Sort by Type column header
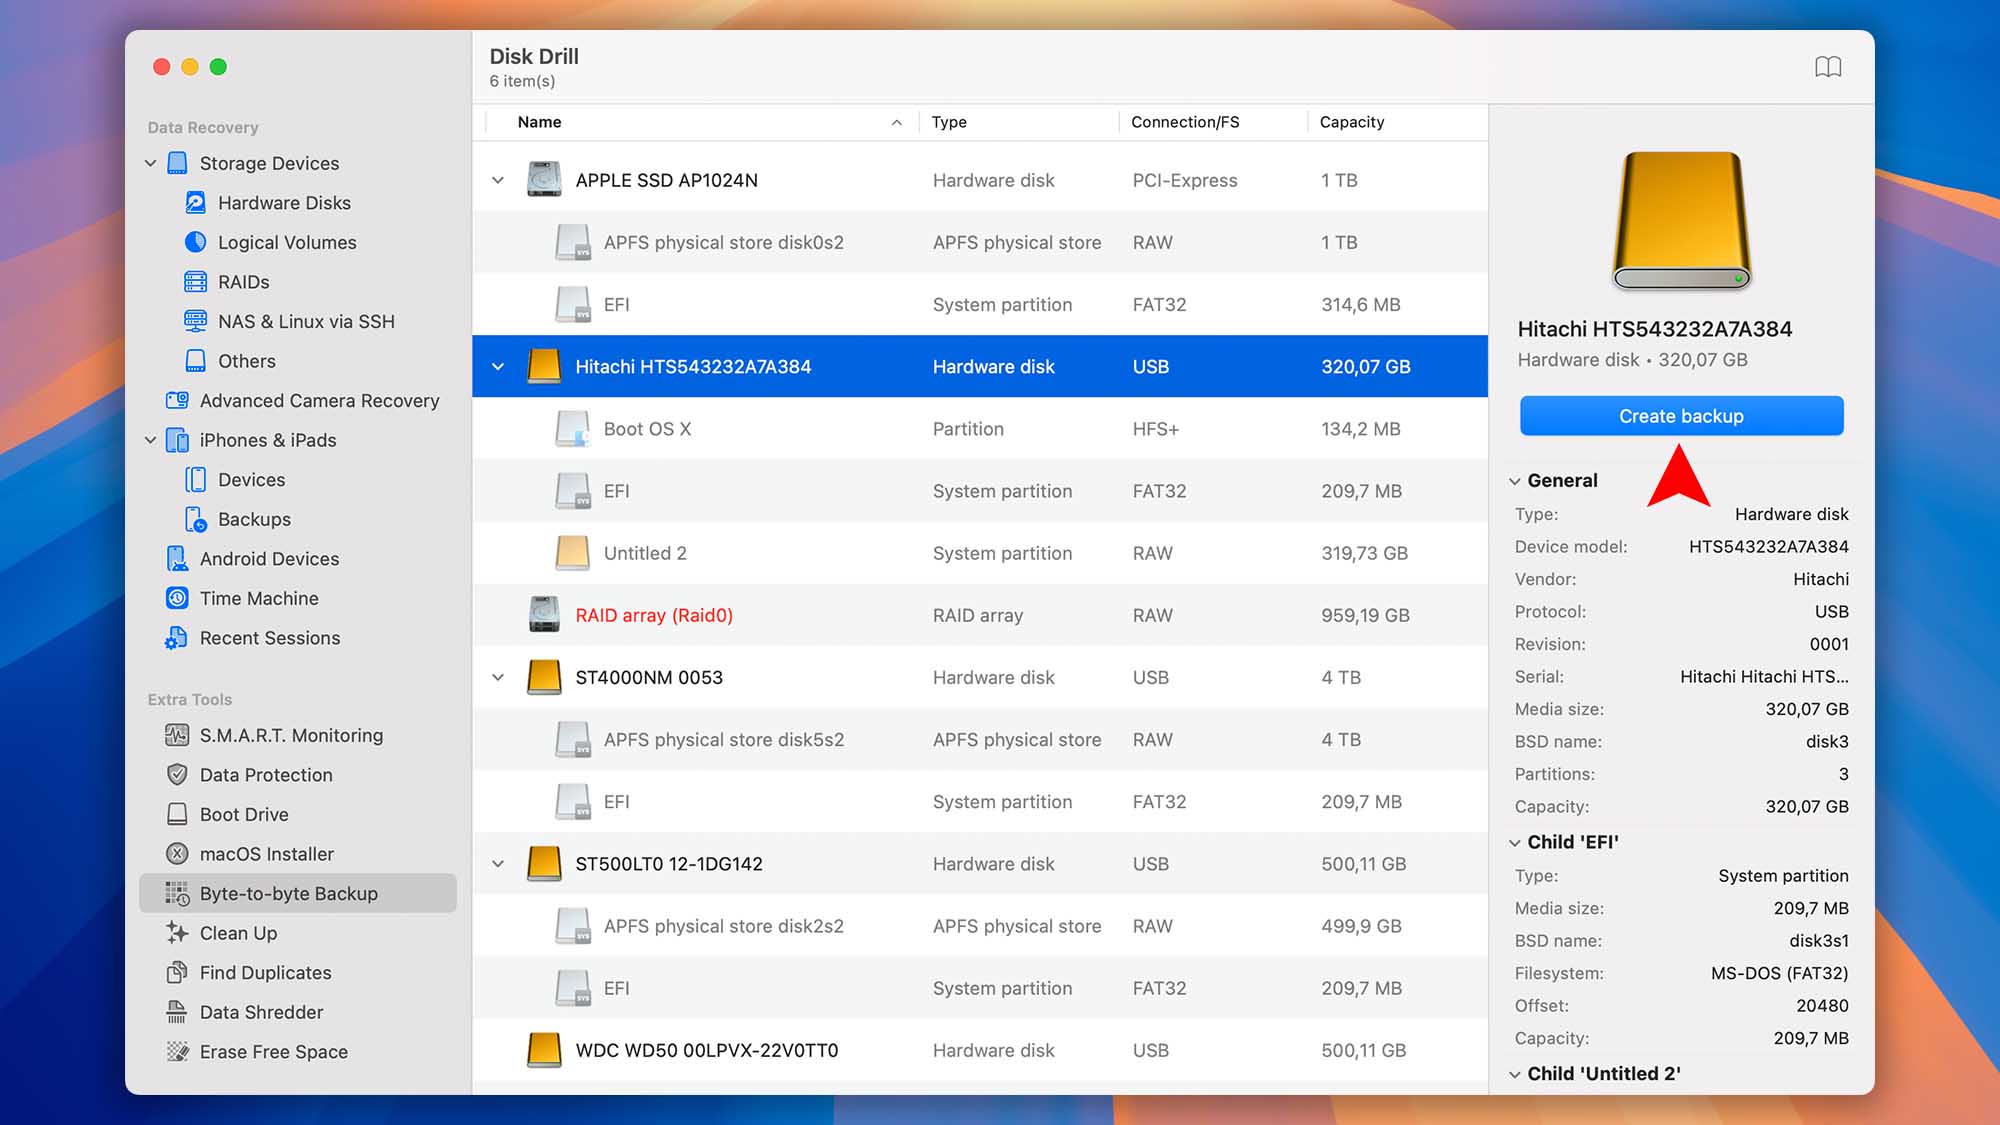This screenshot has width=2000, height=1125. (1018, 122)
